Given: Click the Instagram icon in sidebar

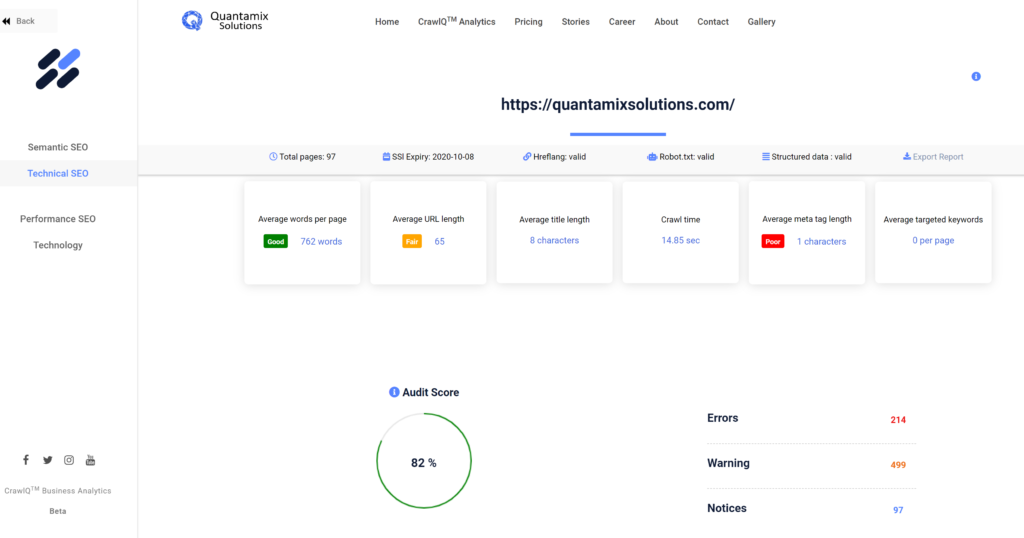Looking at the screenshot, I should 69,460.
